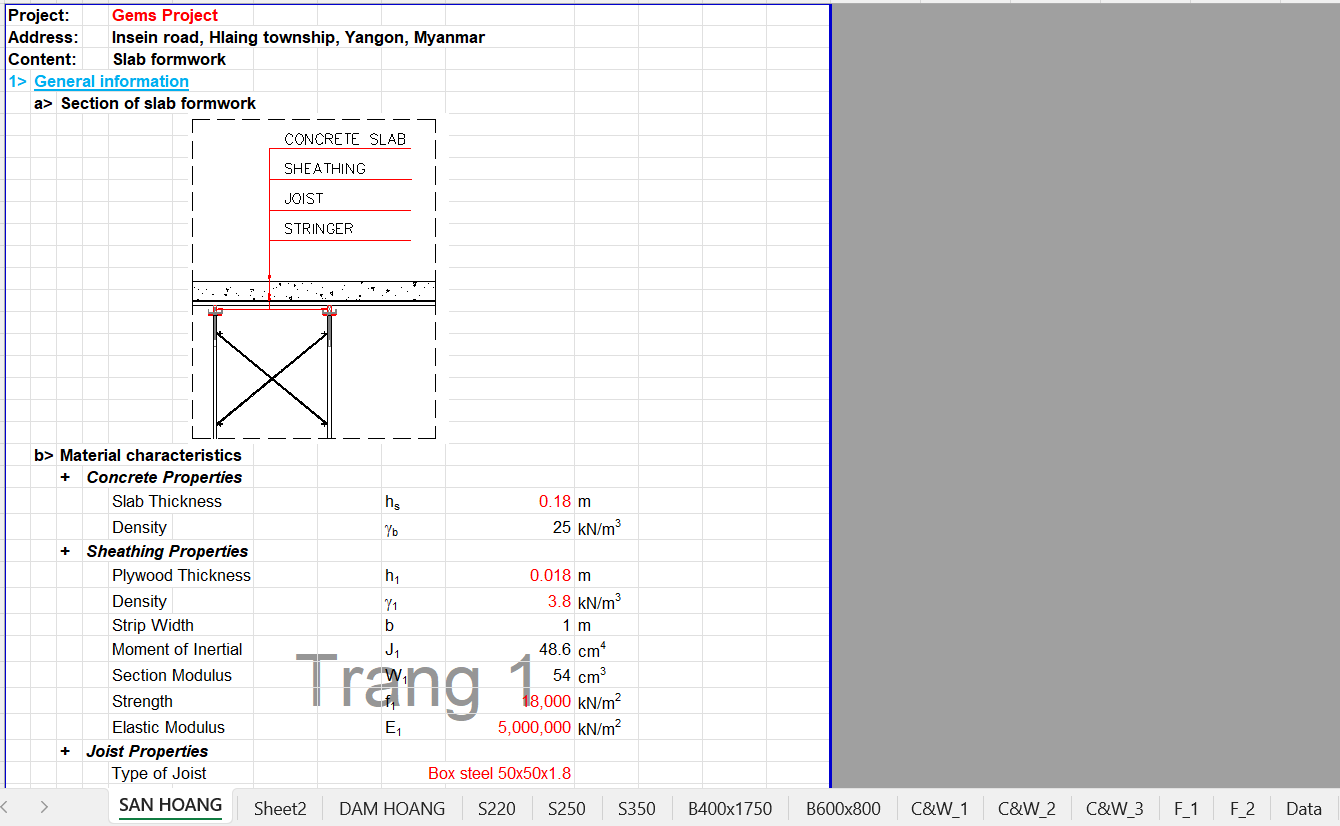Open the S350 sheet tab

click(x=637, y=808)
